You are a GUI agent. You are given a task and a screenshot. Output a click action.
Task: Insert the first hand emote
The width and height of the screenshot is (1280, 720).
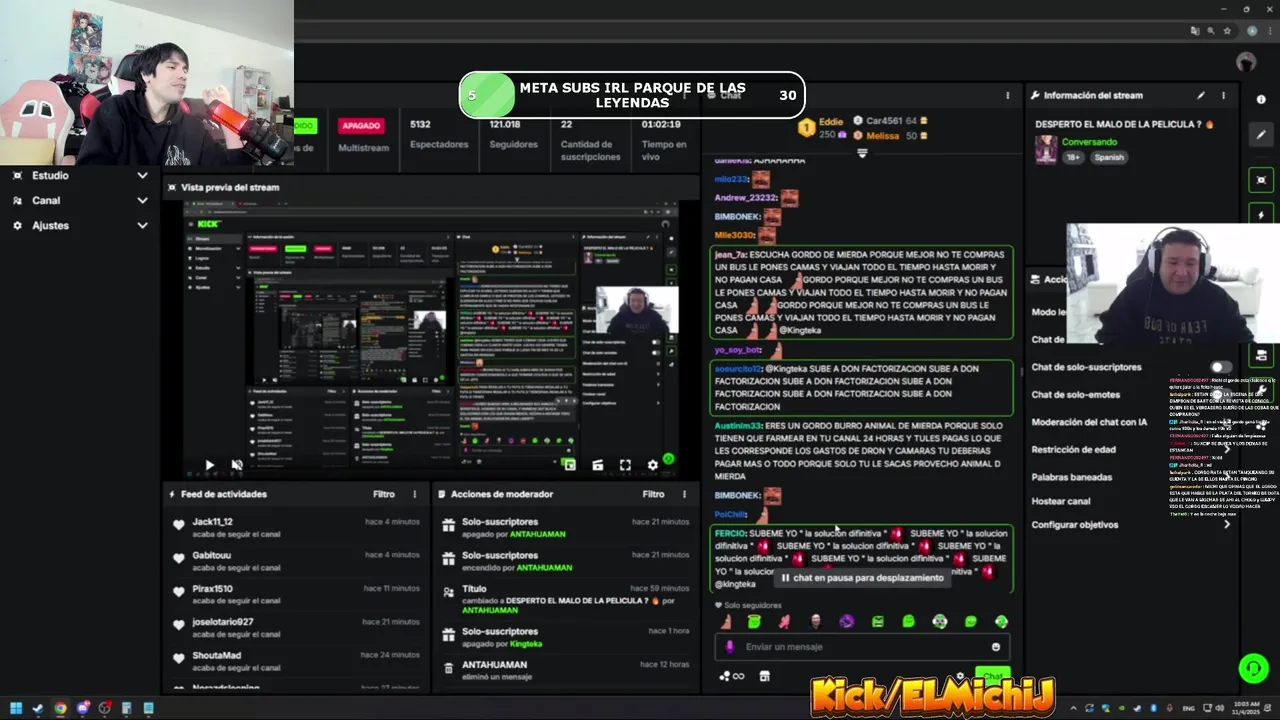click(726, 622)
